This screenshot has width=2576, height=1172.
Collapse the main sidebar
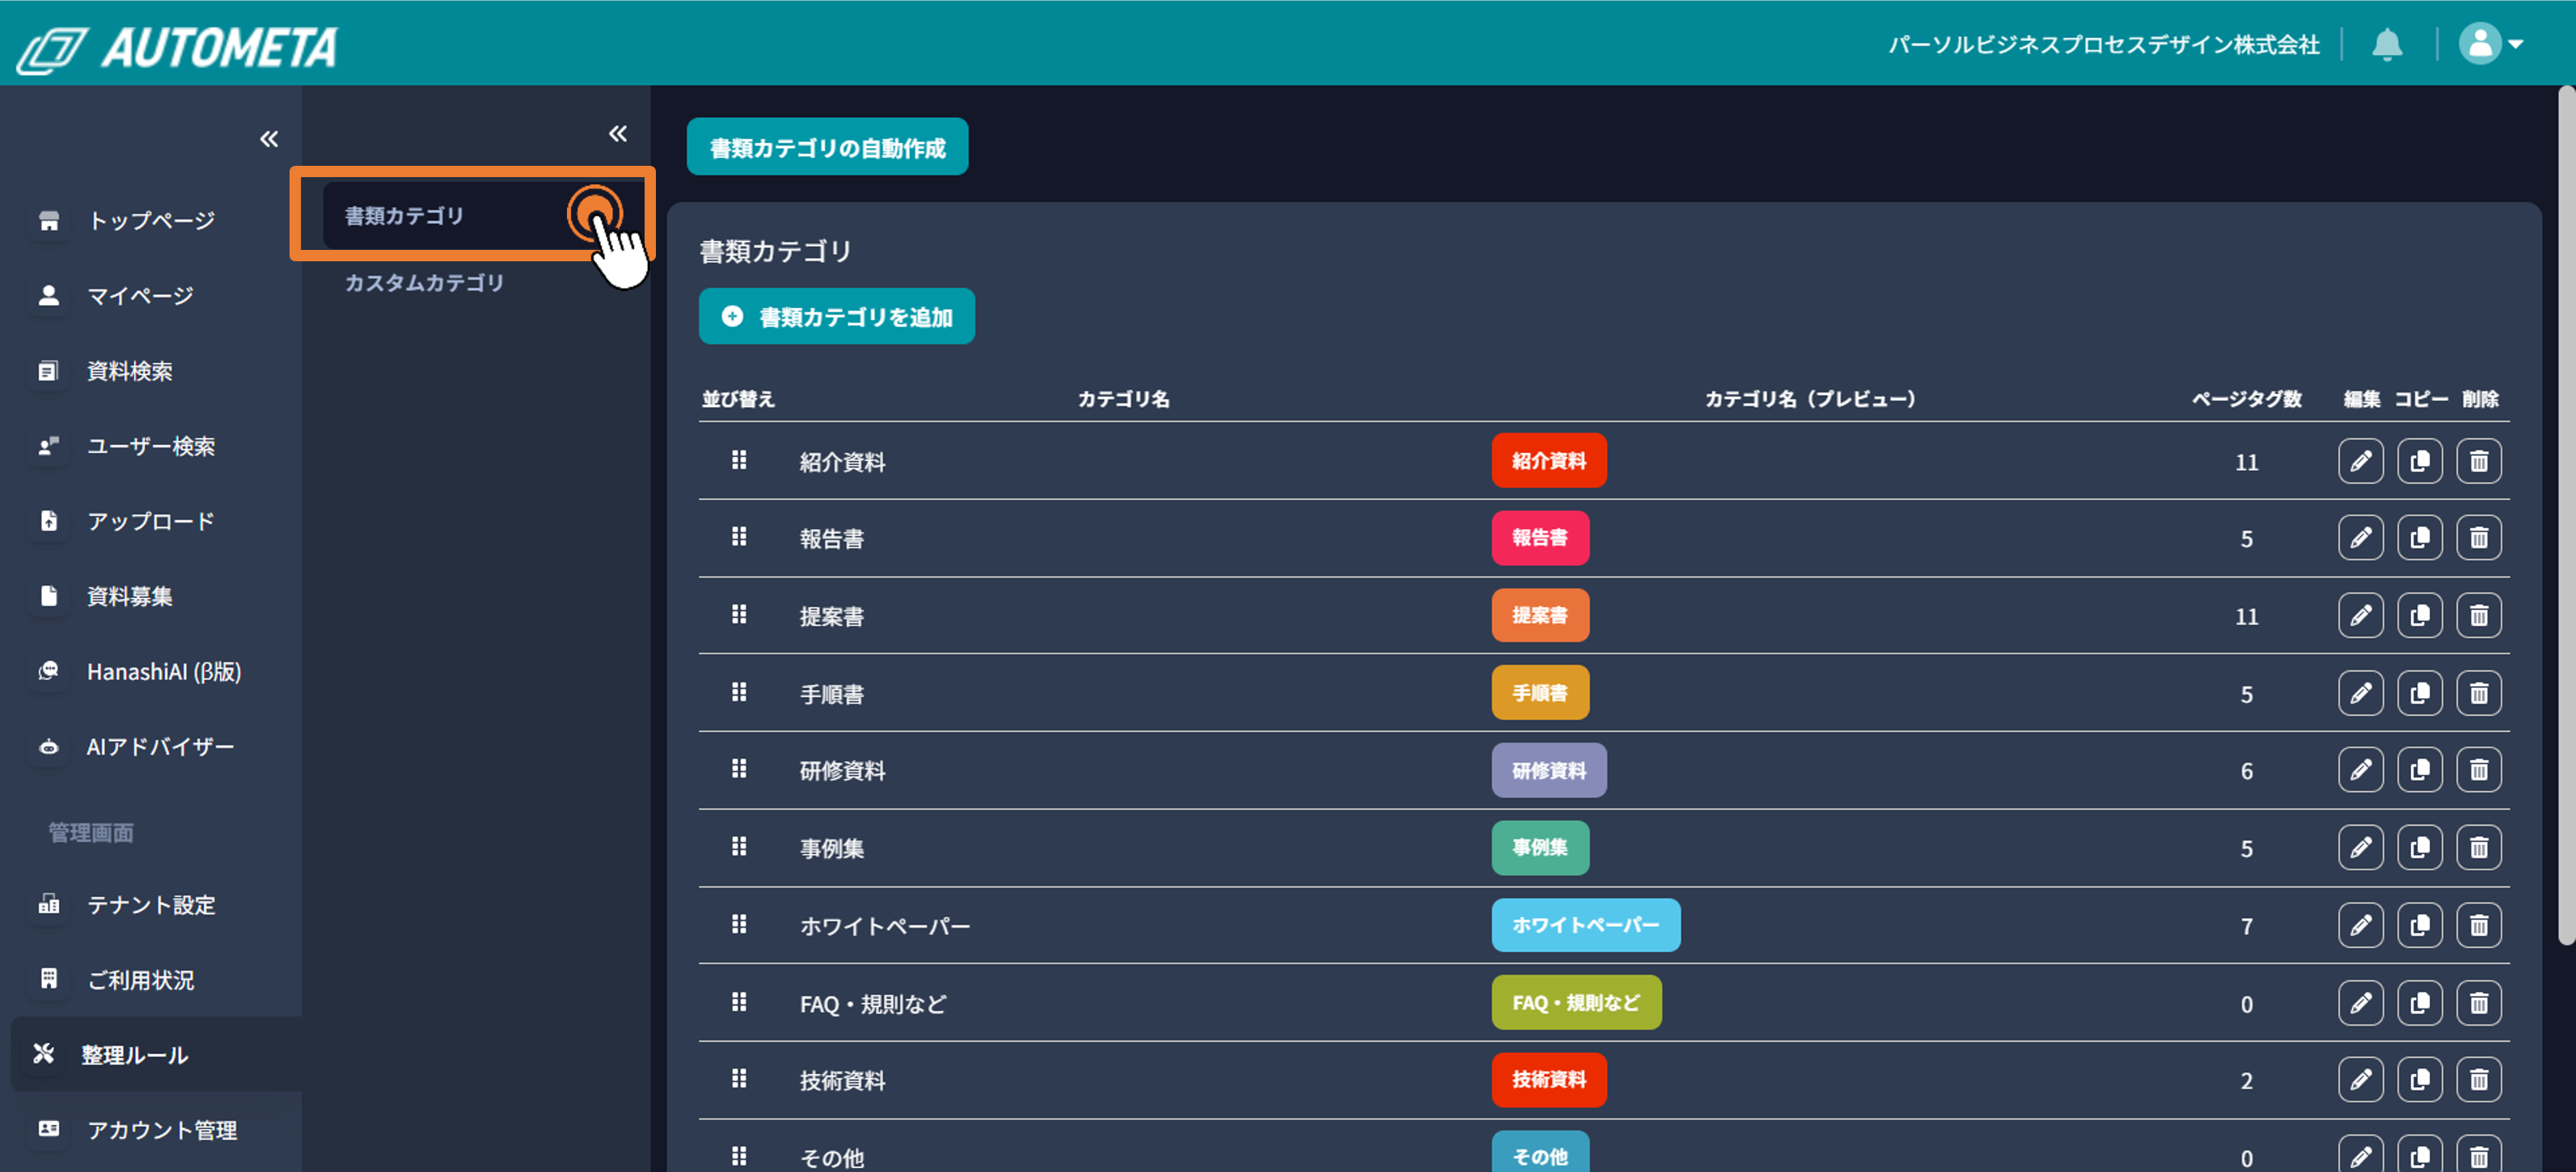269,139
